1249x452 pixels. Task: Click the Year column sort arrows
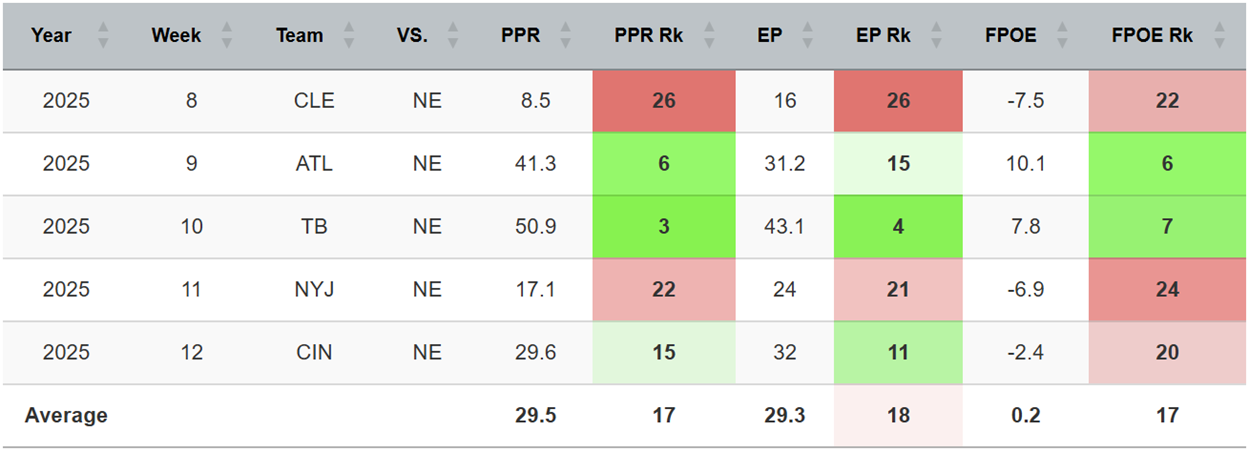click(102, 36)
